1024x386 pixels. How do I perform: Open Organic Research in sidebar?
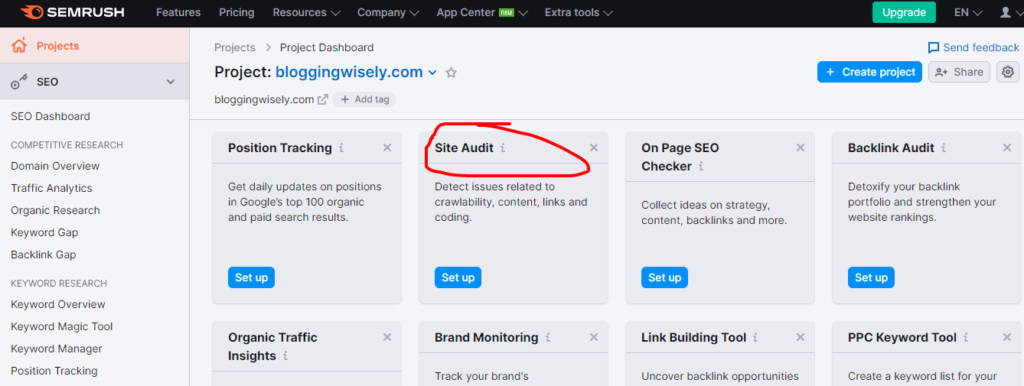tap(56, 210)
